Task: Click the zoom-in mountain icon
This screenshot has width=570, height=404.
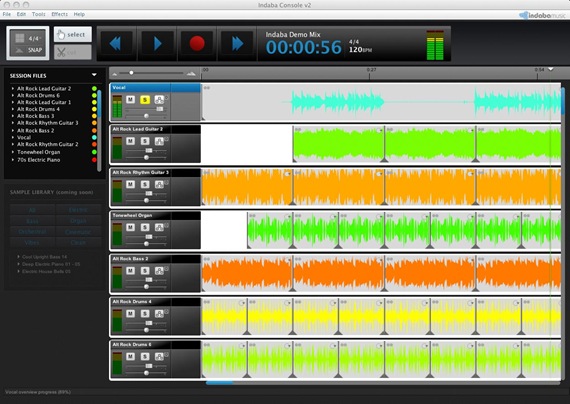Action: (191, 73)
